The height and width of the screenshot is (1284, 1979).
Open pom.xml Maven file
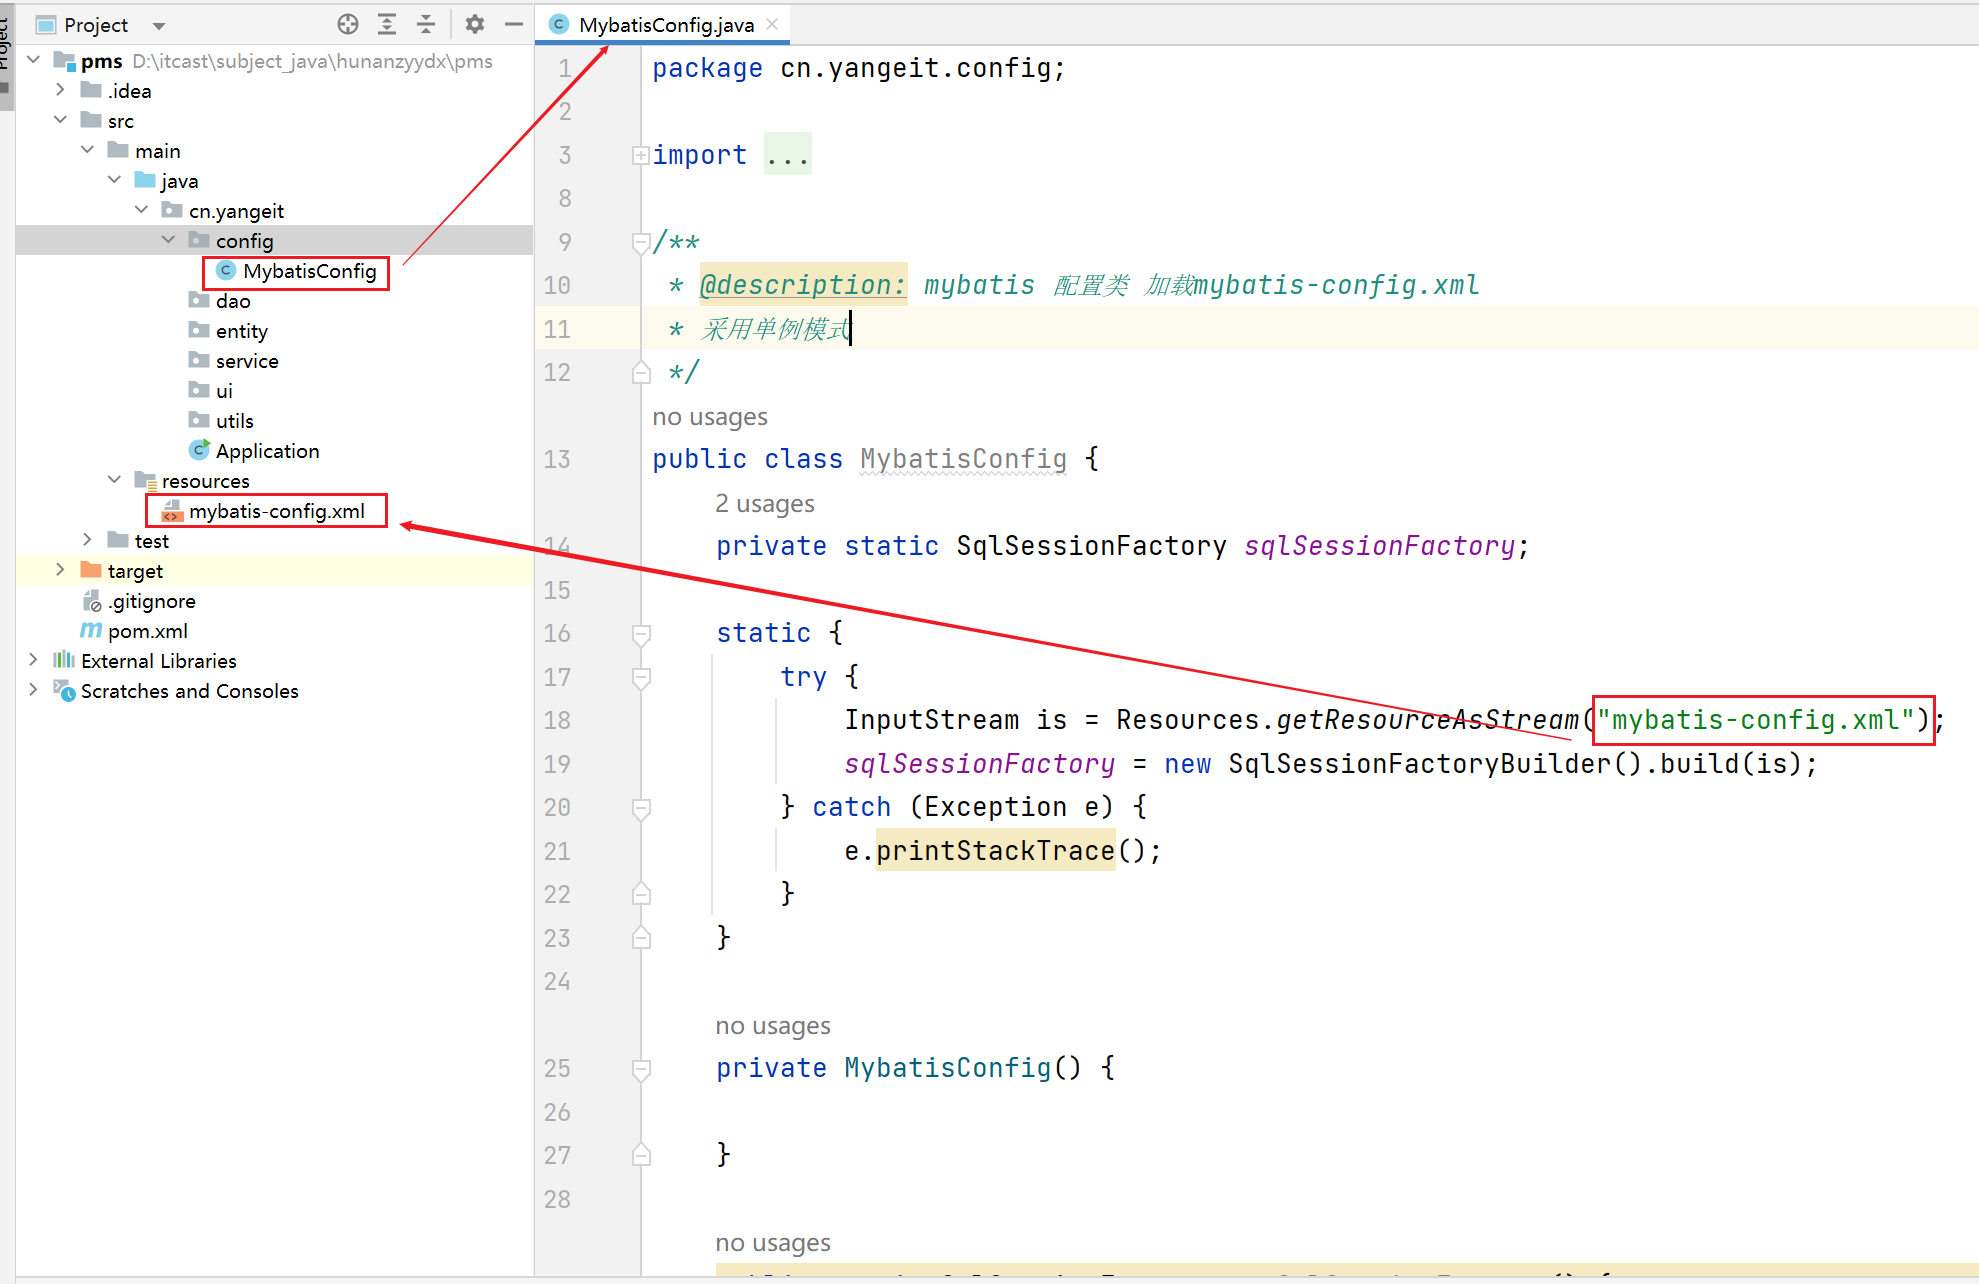147,631
